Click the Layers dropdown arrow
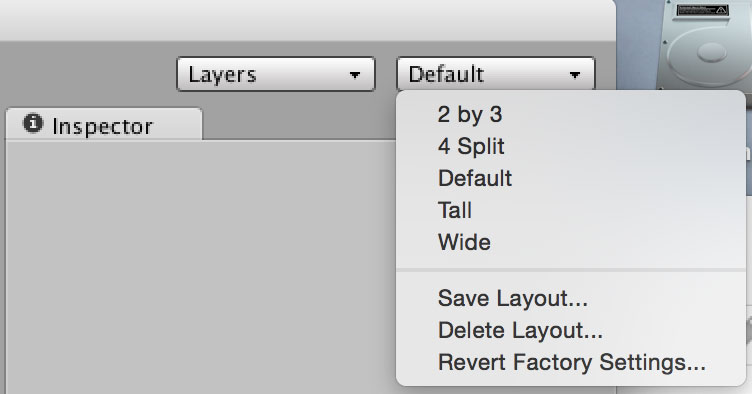752x394 pixels. pyautogui.click(x=354, y=75)
